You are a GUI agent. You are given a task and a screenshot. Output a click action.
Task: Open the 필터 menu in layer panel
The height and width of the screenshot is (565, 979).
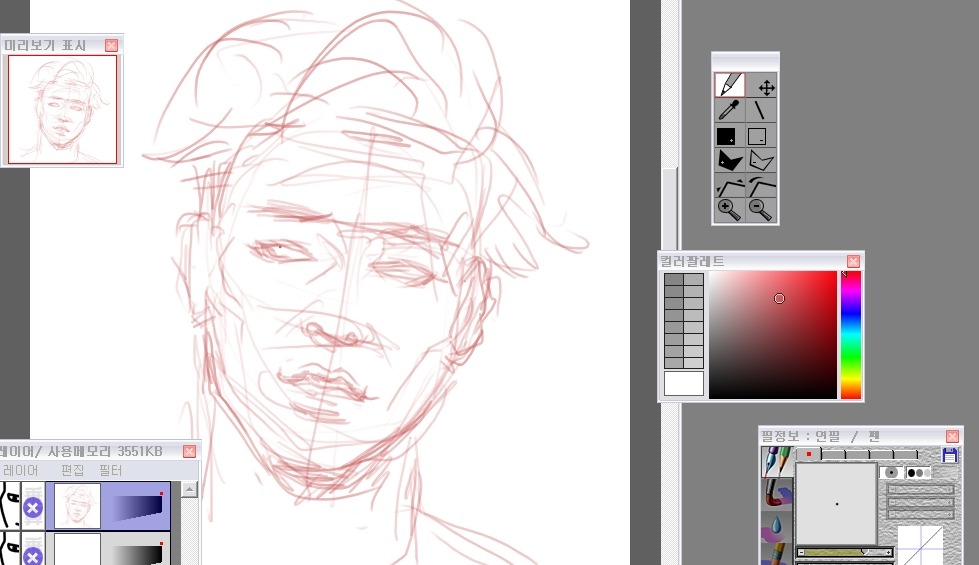click(x=110, y=470)
